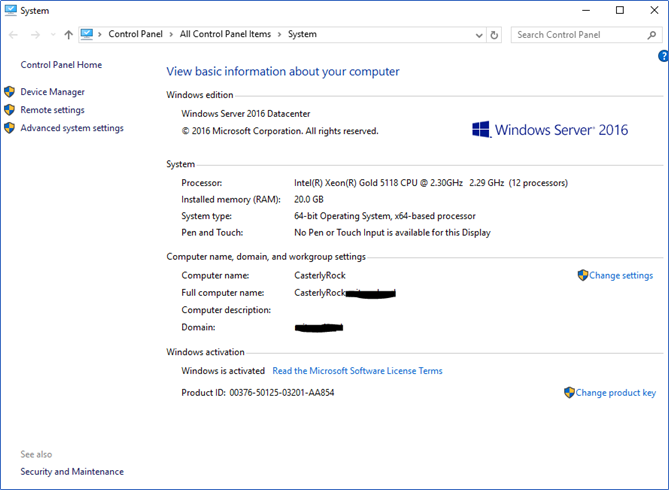Select System breadcrumb in address bar
This screenshot has width=669, height=490.
(302, 34)
